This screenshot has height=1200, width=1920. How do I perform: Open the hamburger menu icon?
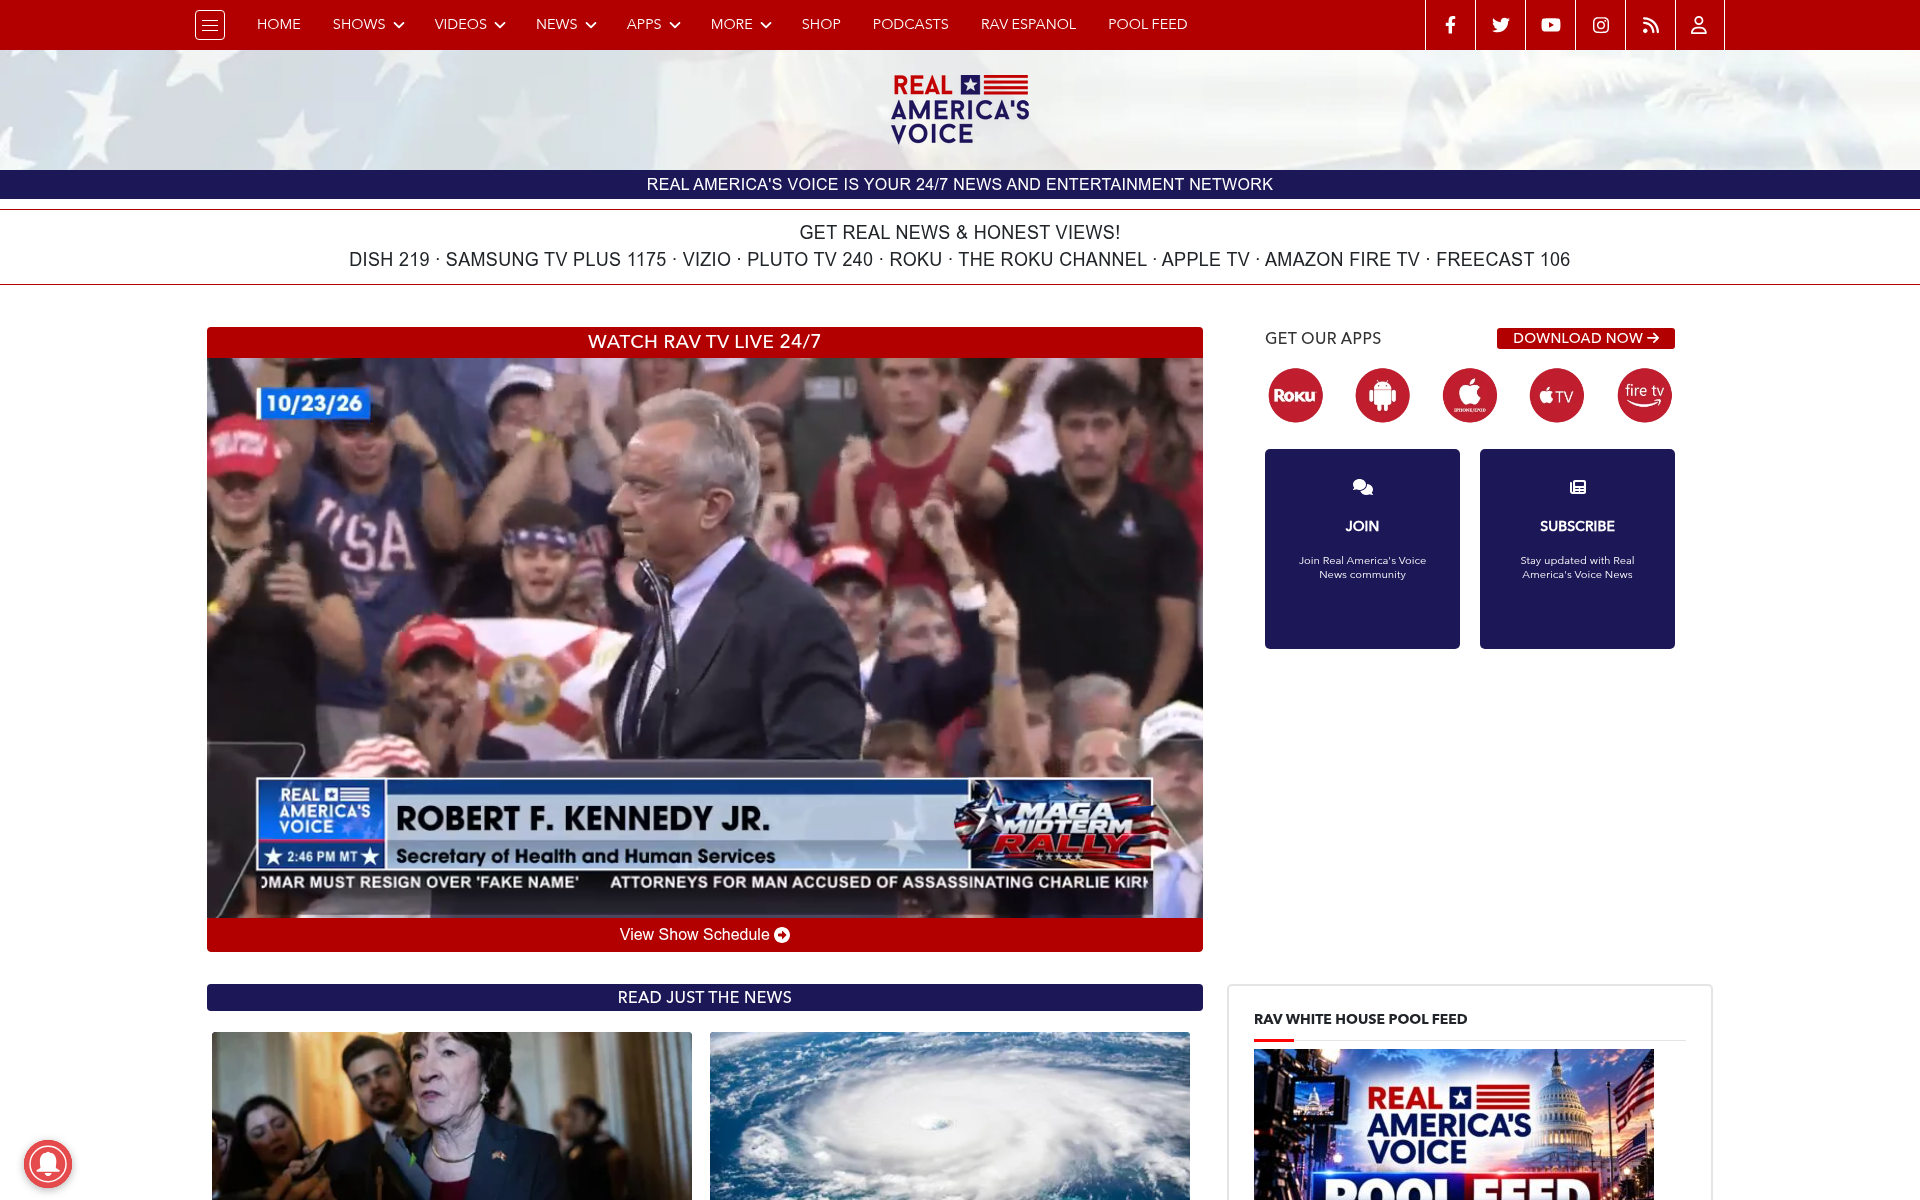coord(210,25)
